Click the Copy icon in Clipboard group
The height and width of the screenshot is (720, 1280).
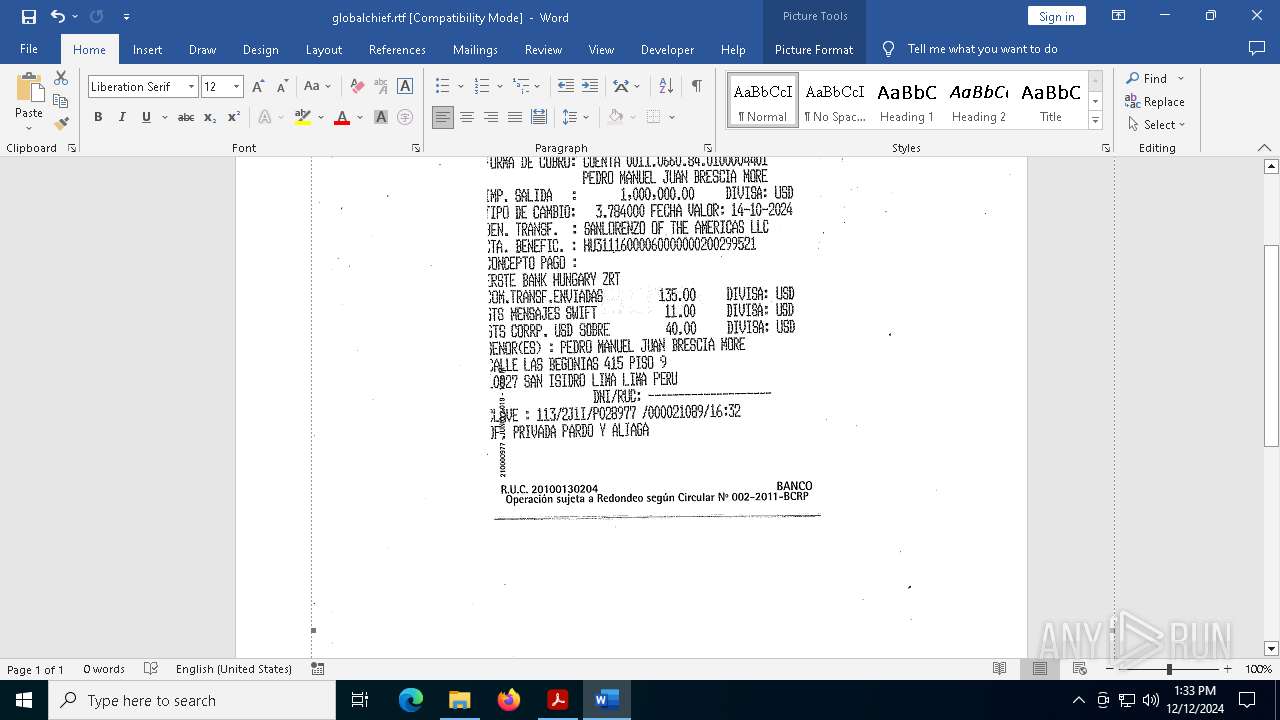tap(61, 101)
